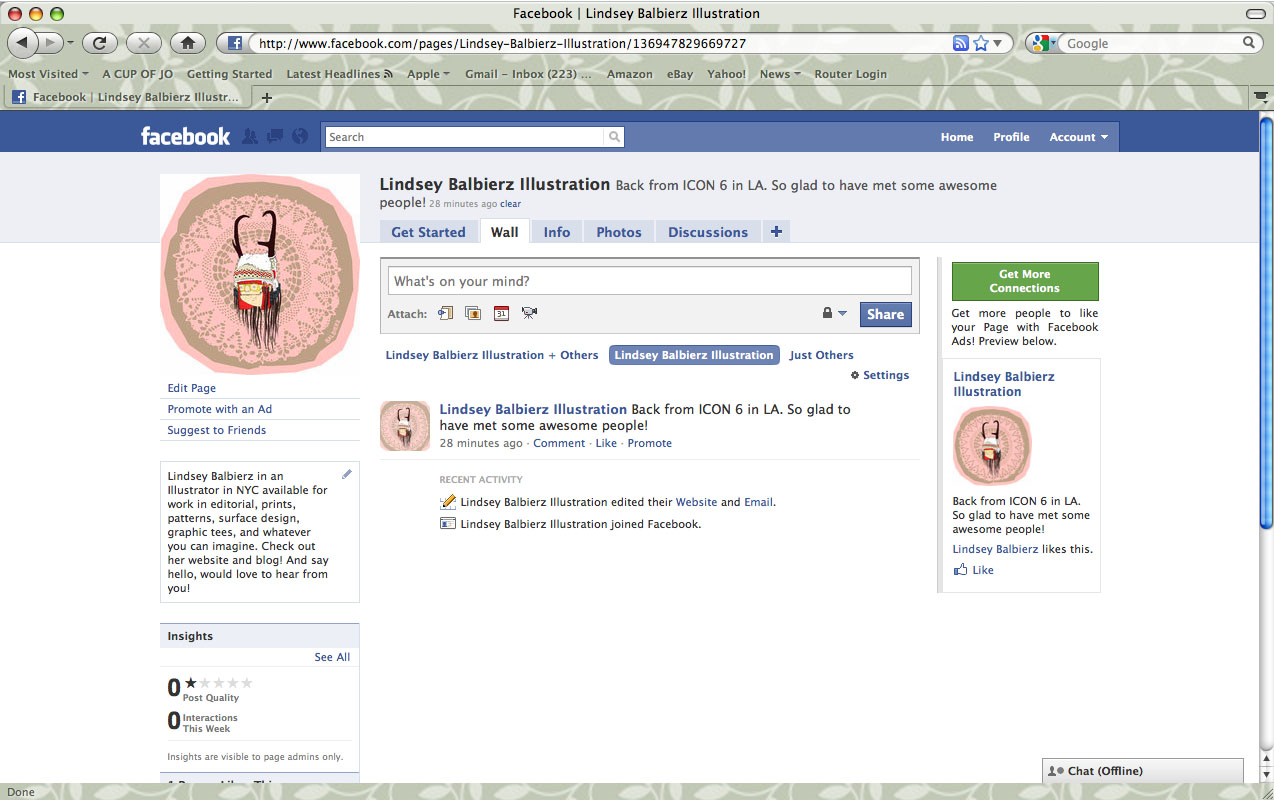
Task: Open messages icon in Facebook header
Action: pyautogui.click(x=275, y=136)
